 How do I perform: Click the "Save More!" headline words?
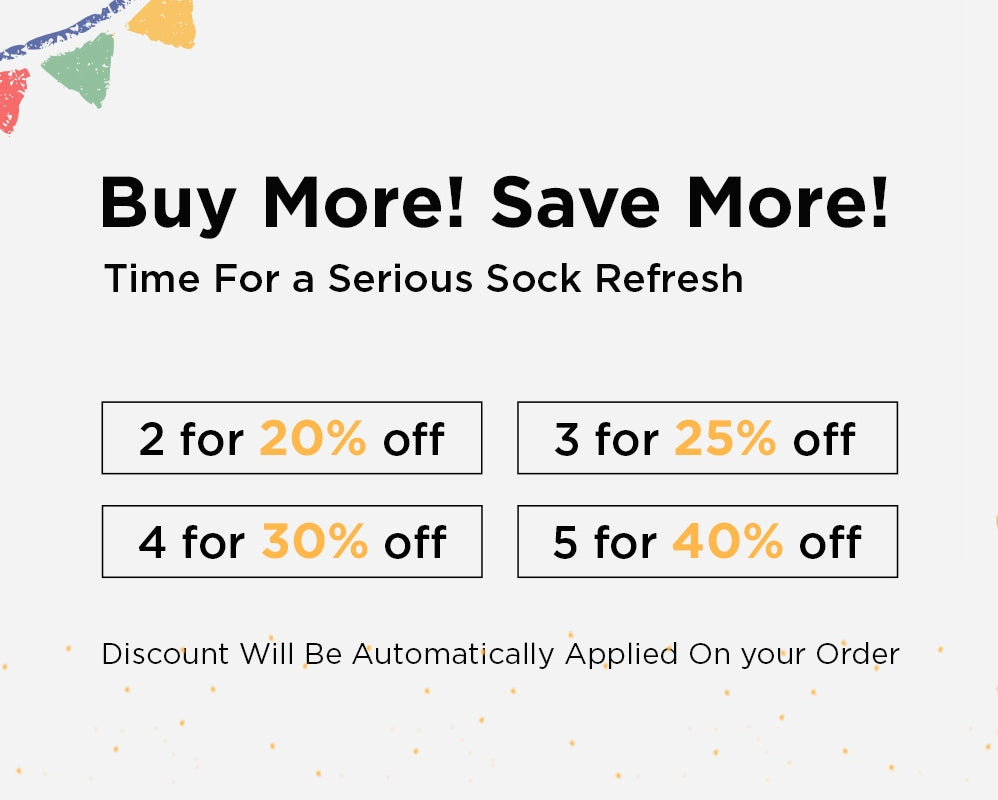[689, 203]
